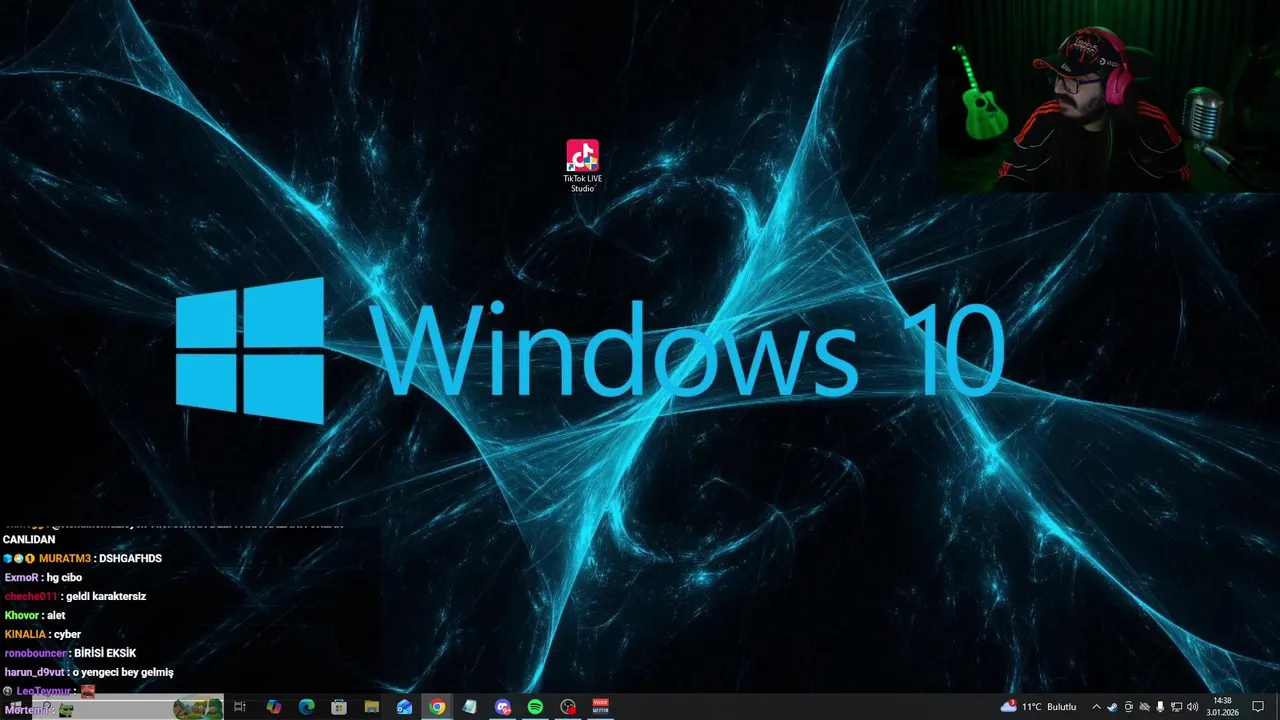Image resolution: width=1280 pixels, height=720 pixels.
Task: Open Voicemeeter from the taskbar
Action: (x=601, y=707)
